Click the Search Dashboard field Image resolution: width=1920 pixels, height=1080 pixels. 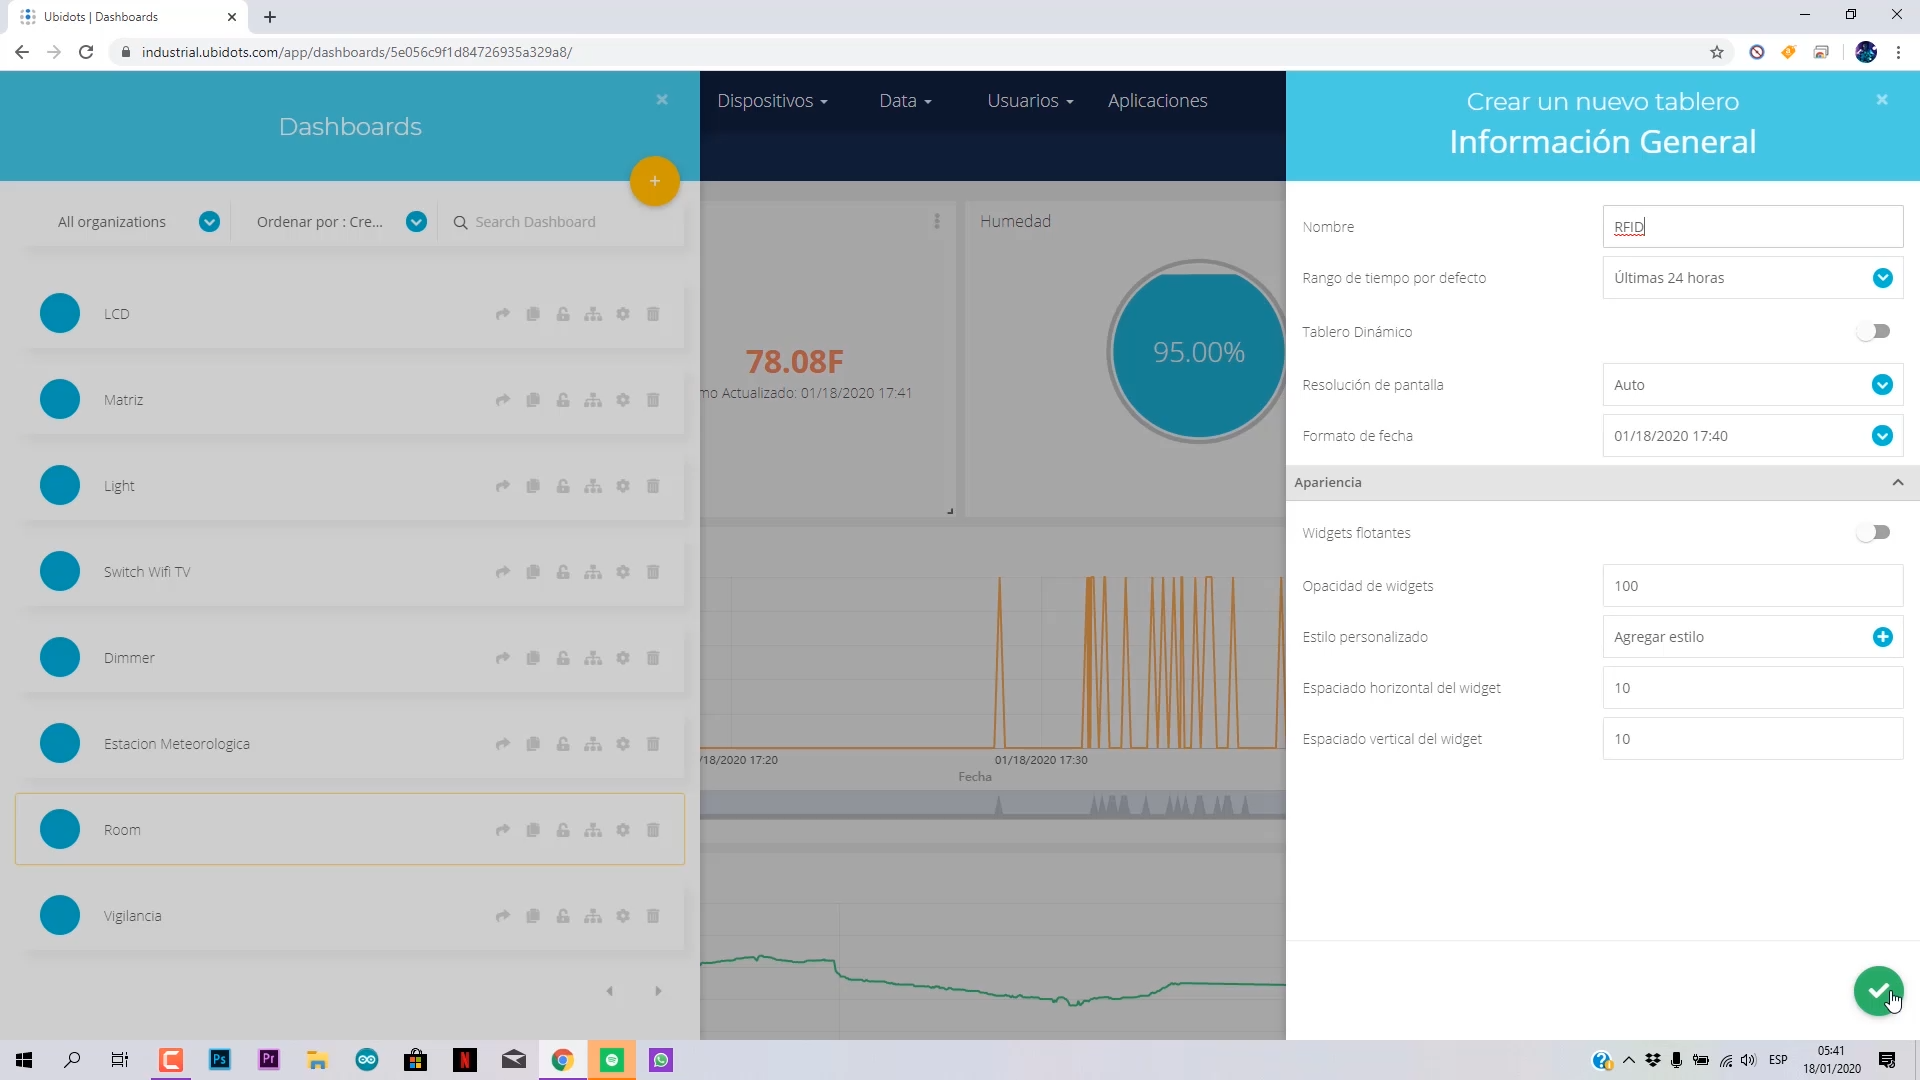pyautogui.click(x=565, y=222)
